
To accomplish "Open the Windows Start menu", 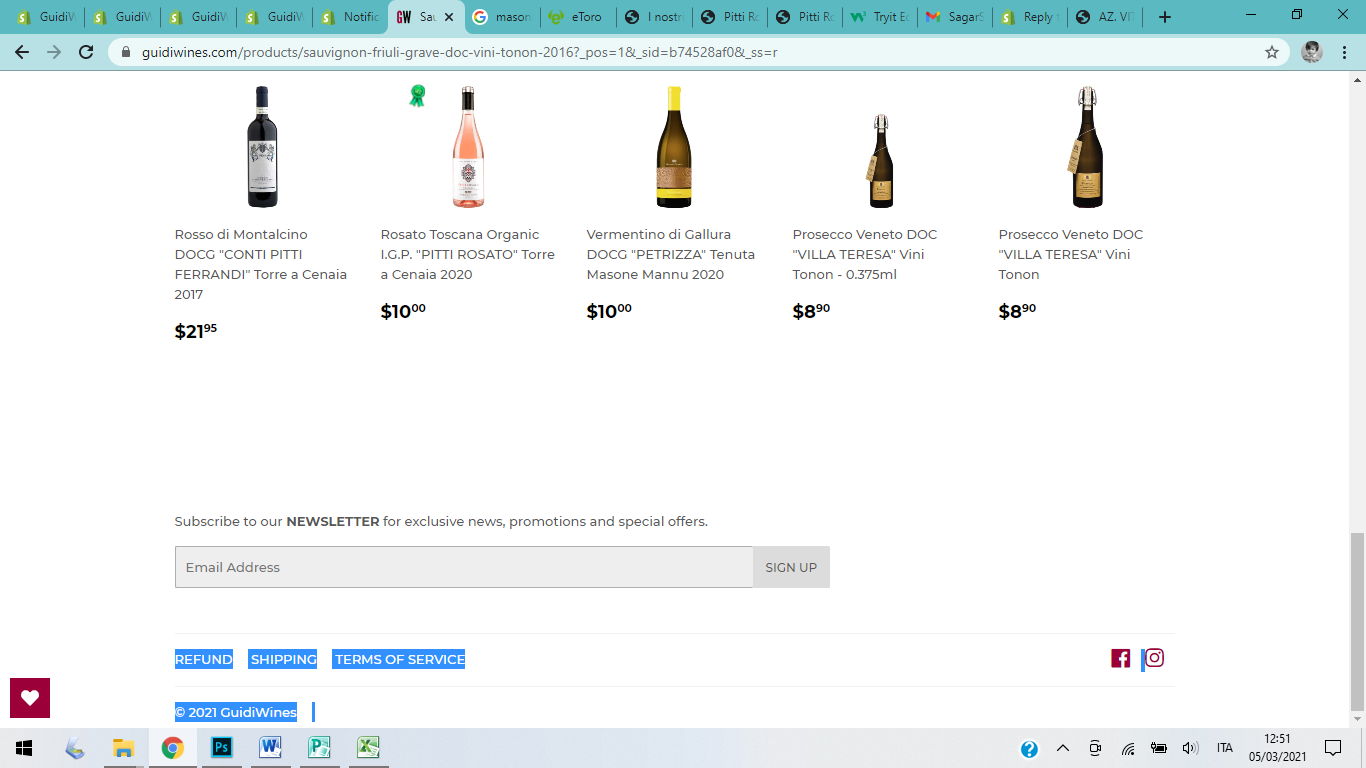I will pyautogui.click(x=24, y=748).
